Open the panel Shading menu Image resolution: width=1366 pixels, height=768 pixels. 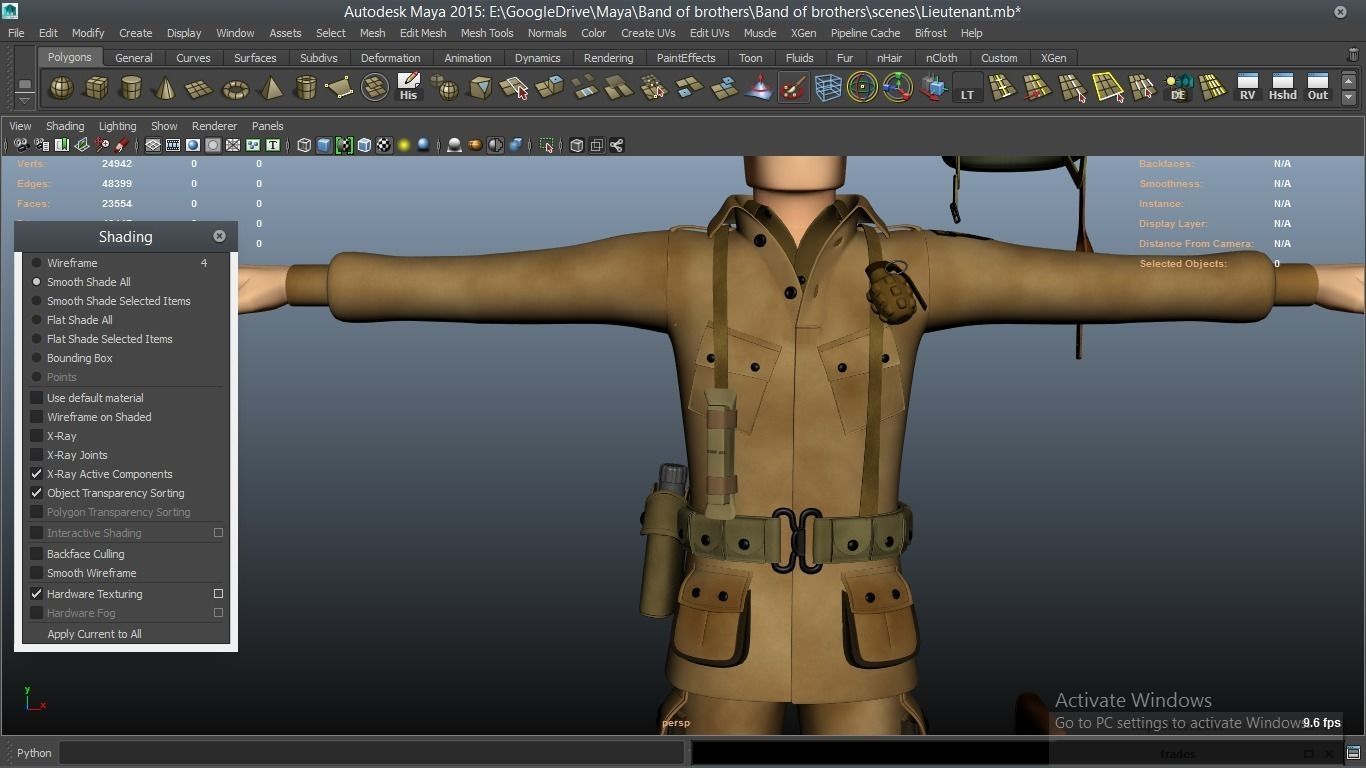[65, 126]
